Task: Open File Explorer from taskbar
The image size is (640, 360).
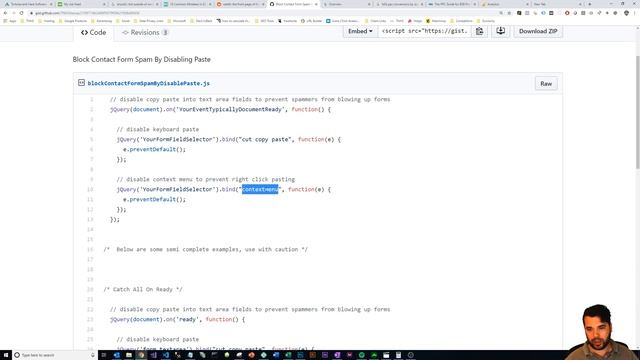Action: (x=129, y=355)
